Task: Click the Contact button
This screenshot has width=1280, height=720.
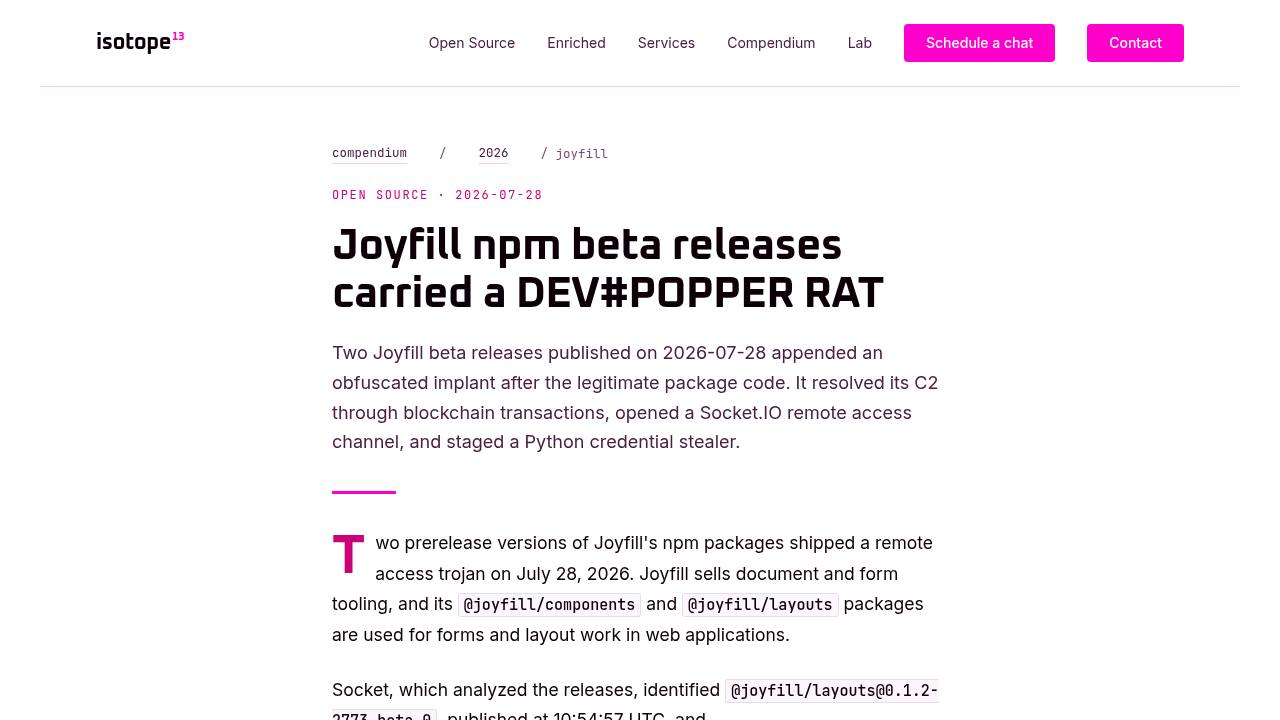Action: click(x=1135, y=43)
